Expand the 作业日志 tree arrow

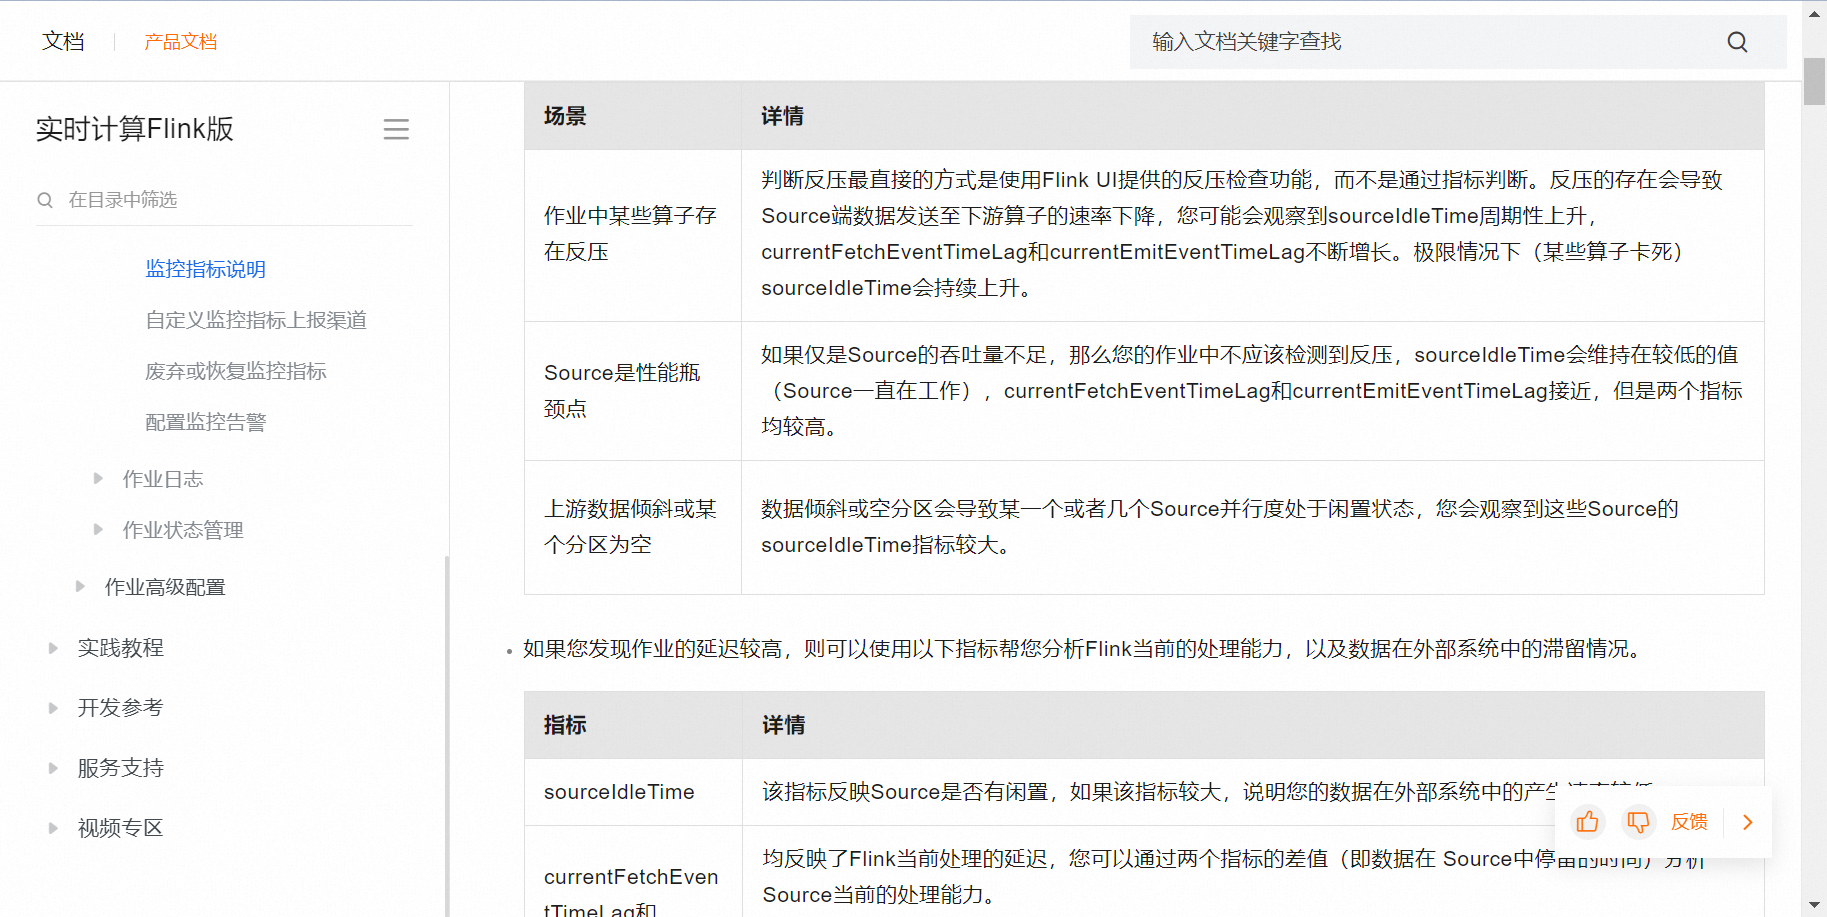(x=98, y=478)
